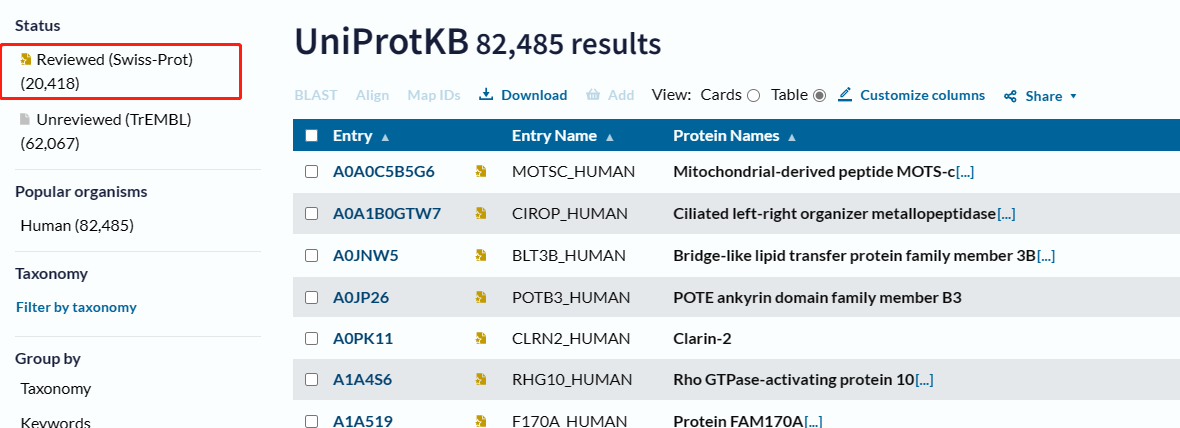This screenshot has height=428, width=1180.
Task: Click Unreviewed TrEMBL document icon
Action: pos(26,119)
